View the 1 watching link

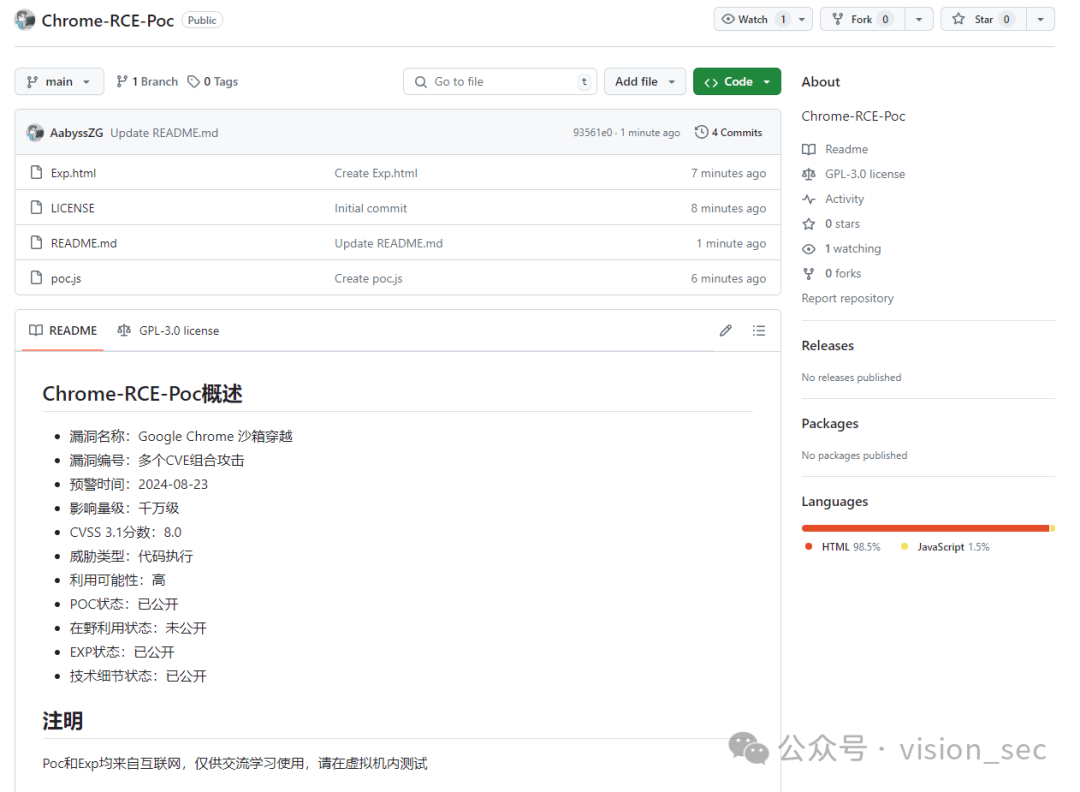point(853,249)
